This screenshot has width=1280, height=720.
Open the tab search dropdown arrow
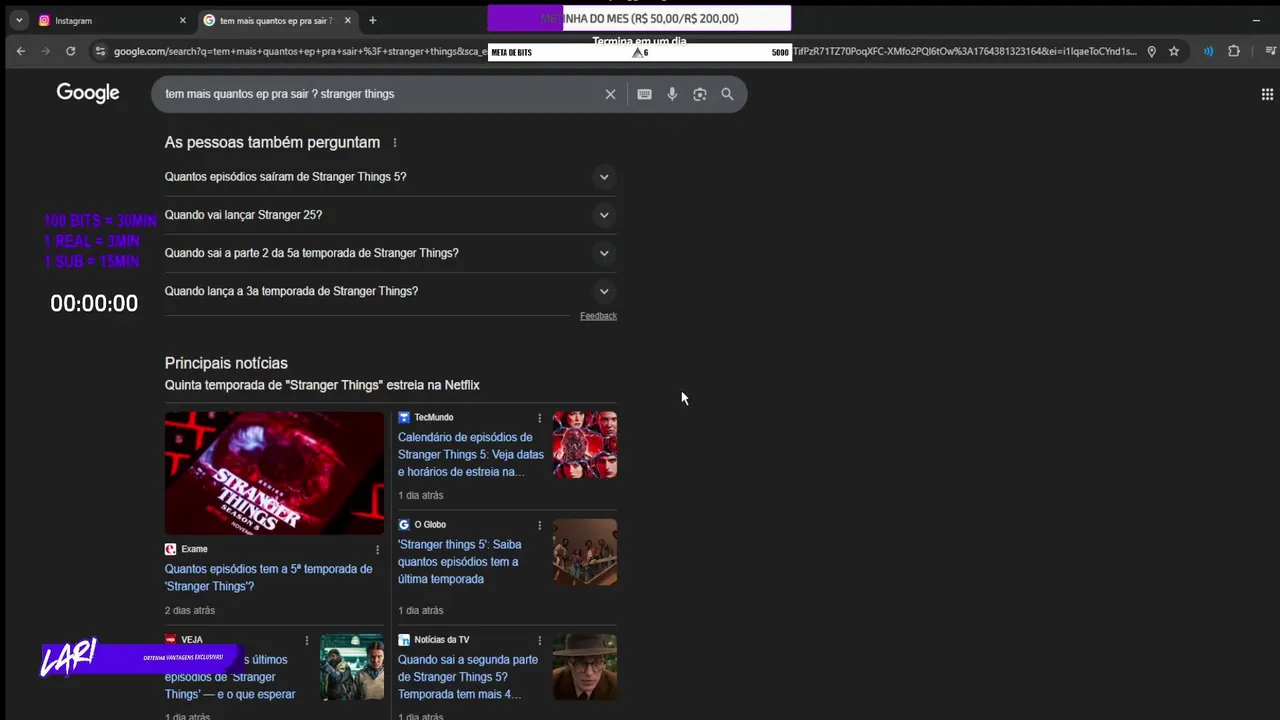pyautogui.click(x=19, y=20)
